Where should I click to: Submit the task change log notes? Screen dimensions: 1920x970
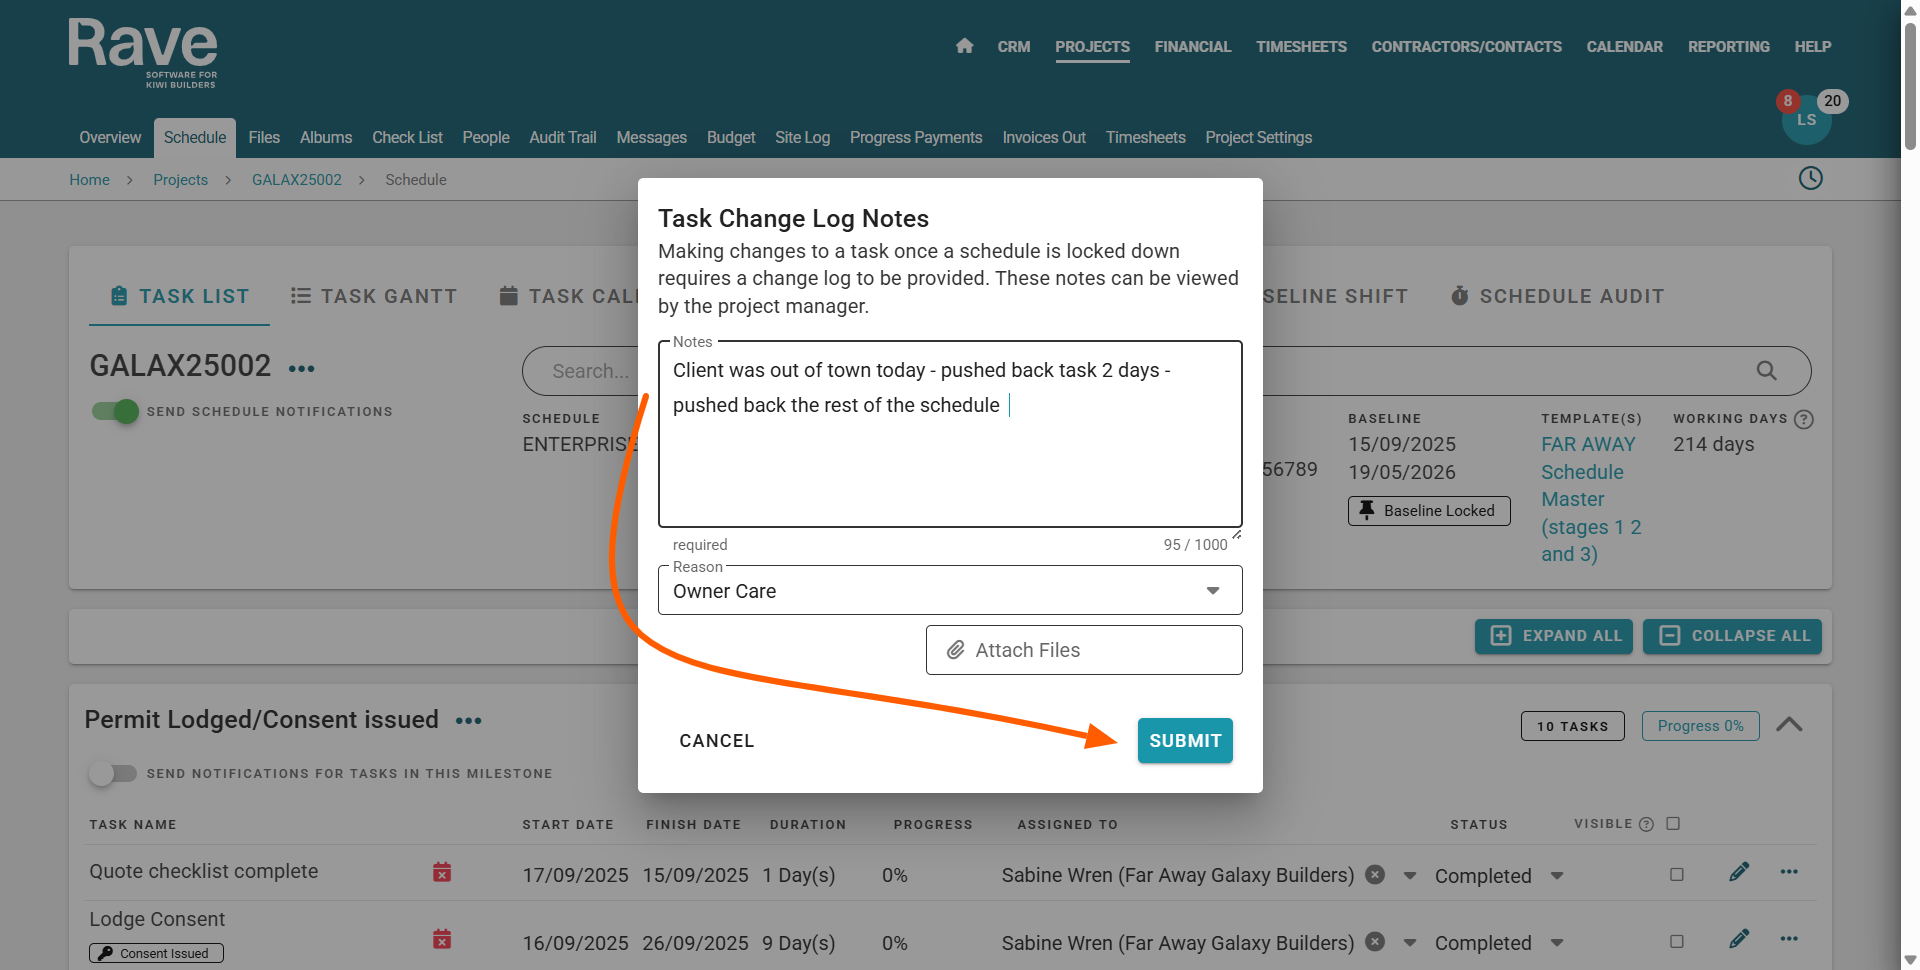[x=1184, y=741]
